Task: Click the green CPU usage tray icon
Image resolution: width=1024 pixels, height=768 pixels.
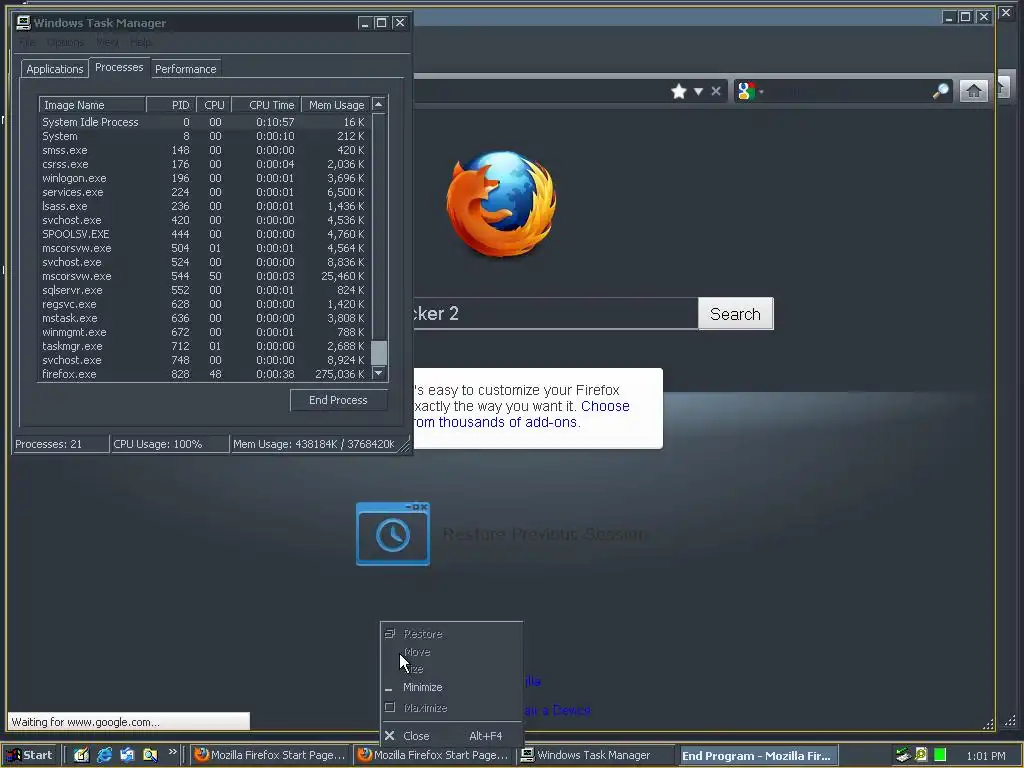Action: (940, 755)
